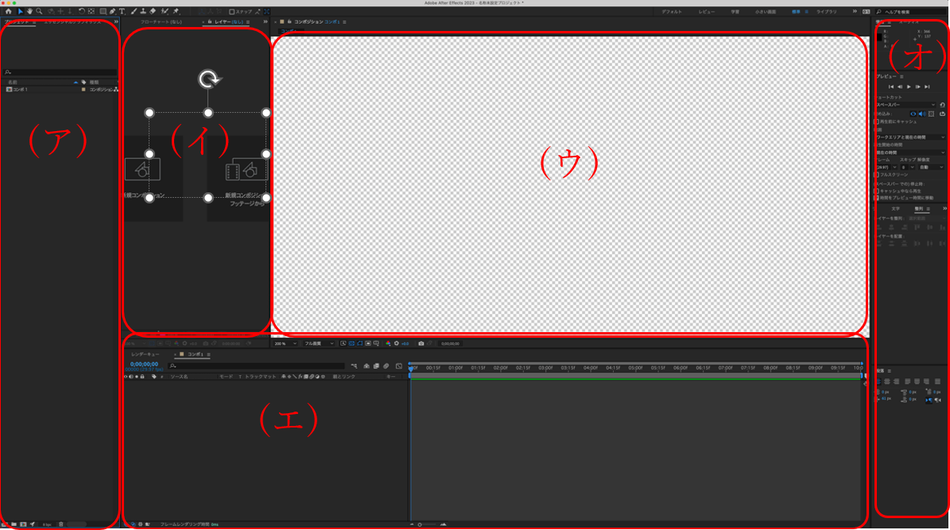Image resolution: width=950 pixels, height=530 pixels.
Task: Choose the Type text tool
Action: 122,12
